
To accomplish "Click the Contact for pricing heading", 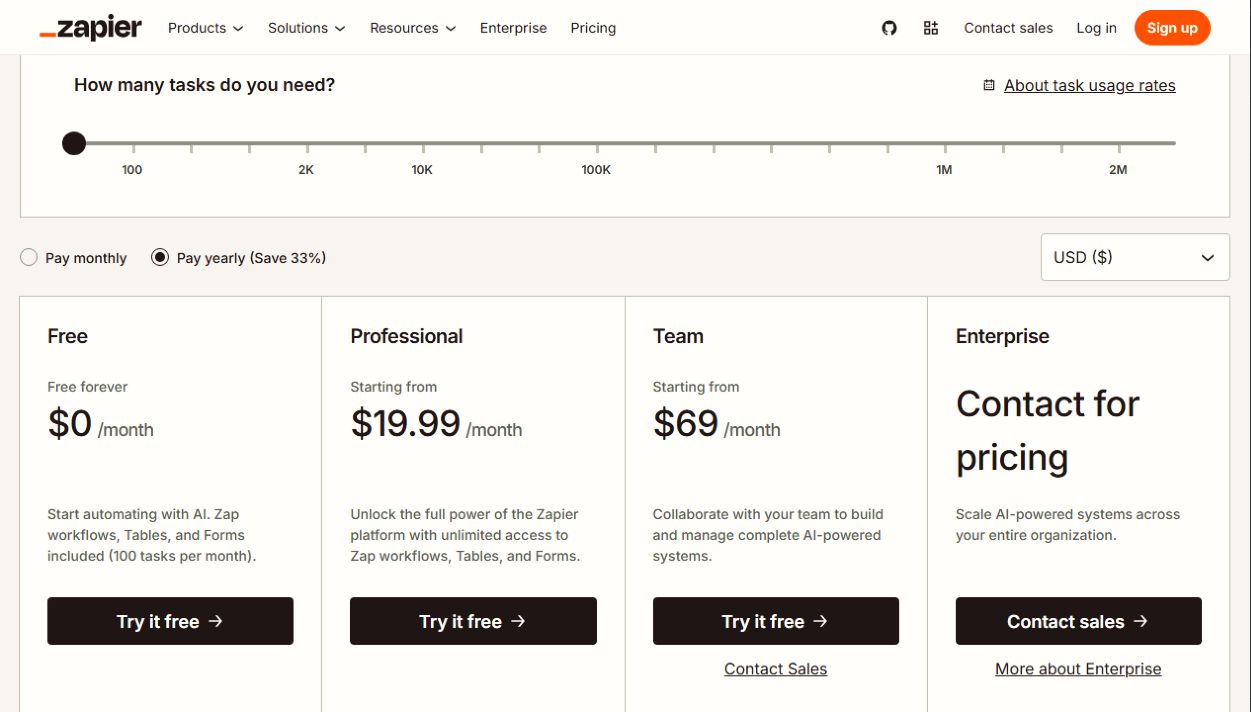I will click(x=1048, y=430).
